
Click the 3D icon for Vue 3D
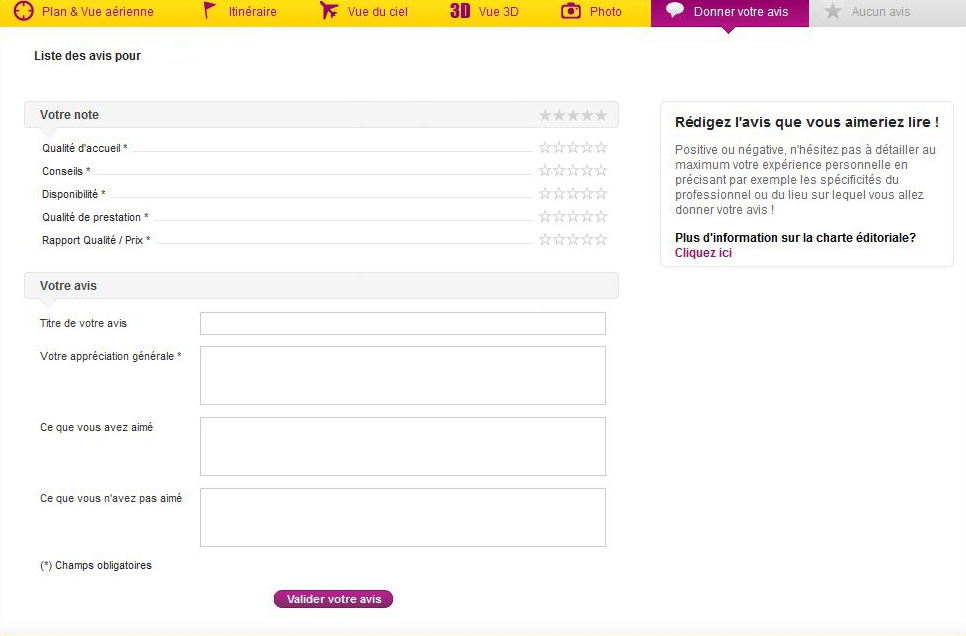coord(460,12)
